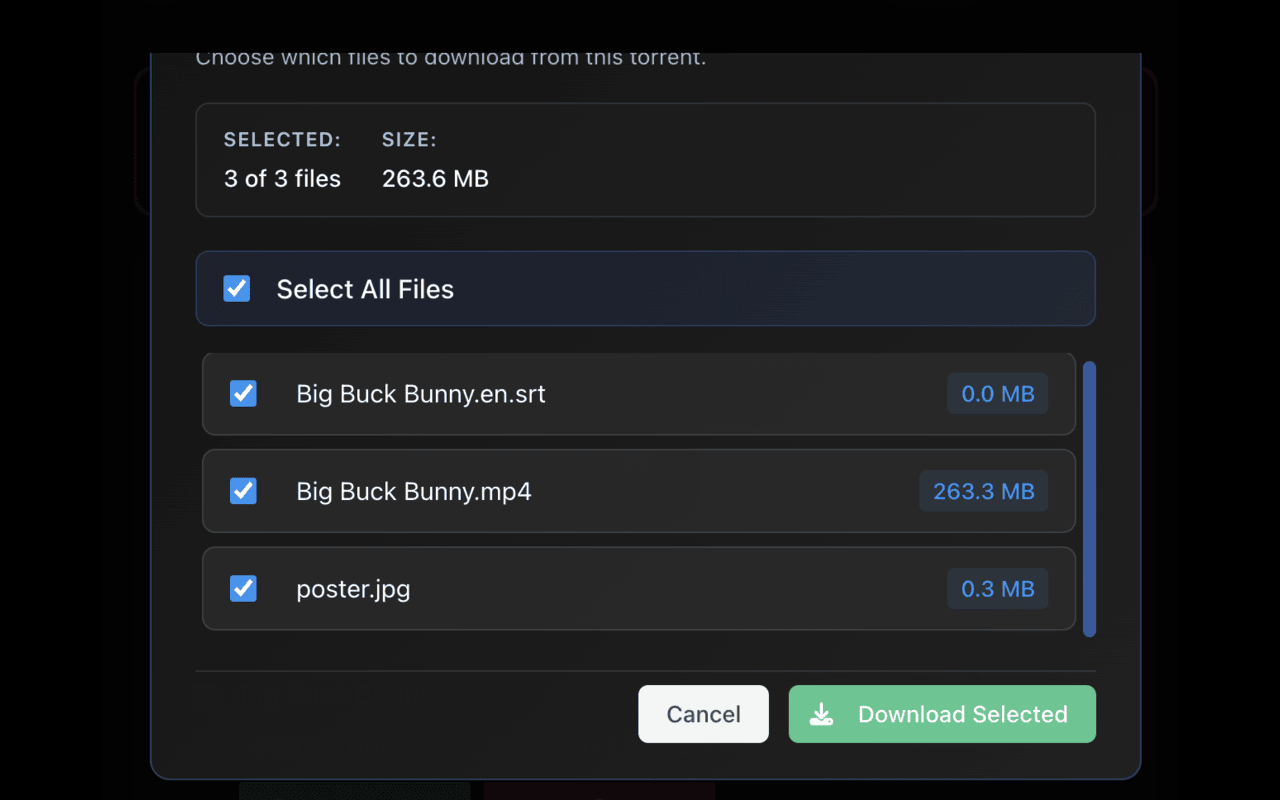The image size is (1280, 800).
Task: Uncheck the Big Buck Bunny.en.srt file
Action: [x=243, y=394]
